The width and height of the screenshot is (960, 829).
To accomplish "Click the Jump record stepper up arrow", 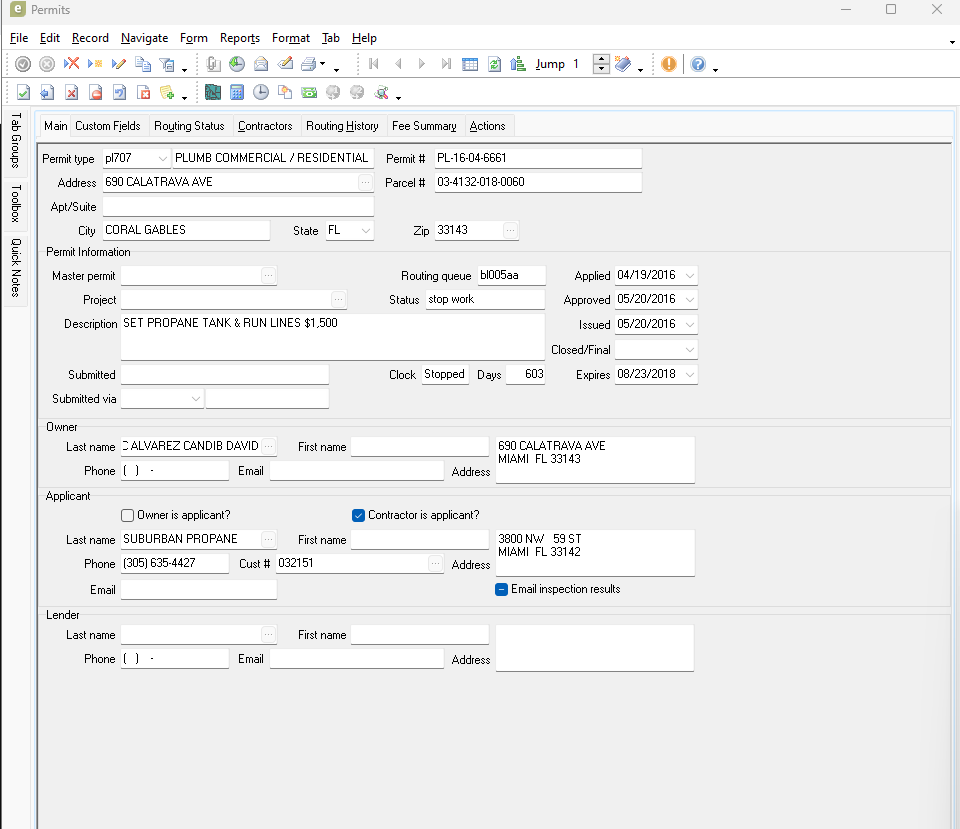I will [601, 59].
